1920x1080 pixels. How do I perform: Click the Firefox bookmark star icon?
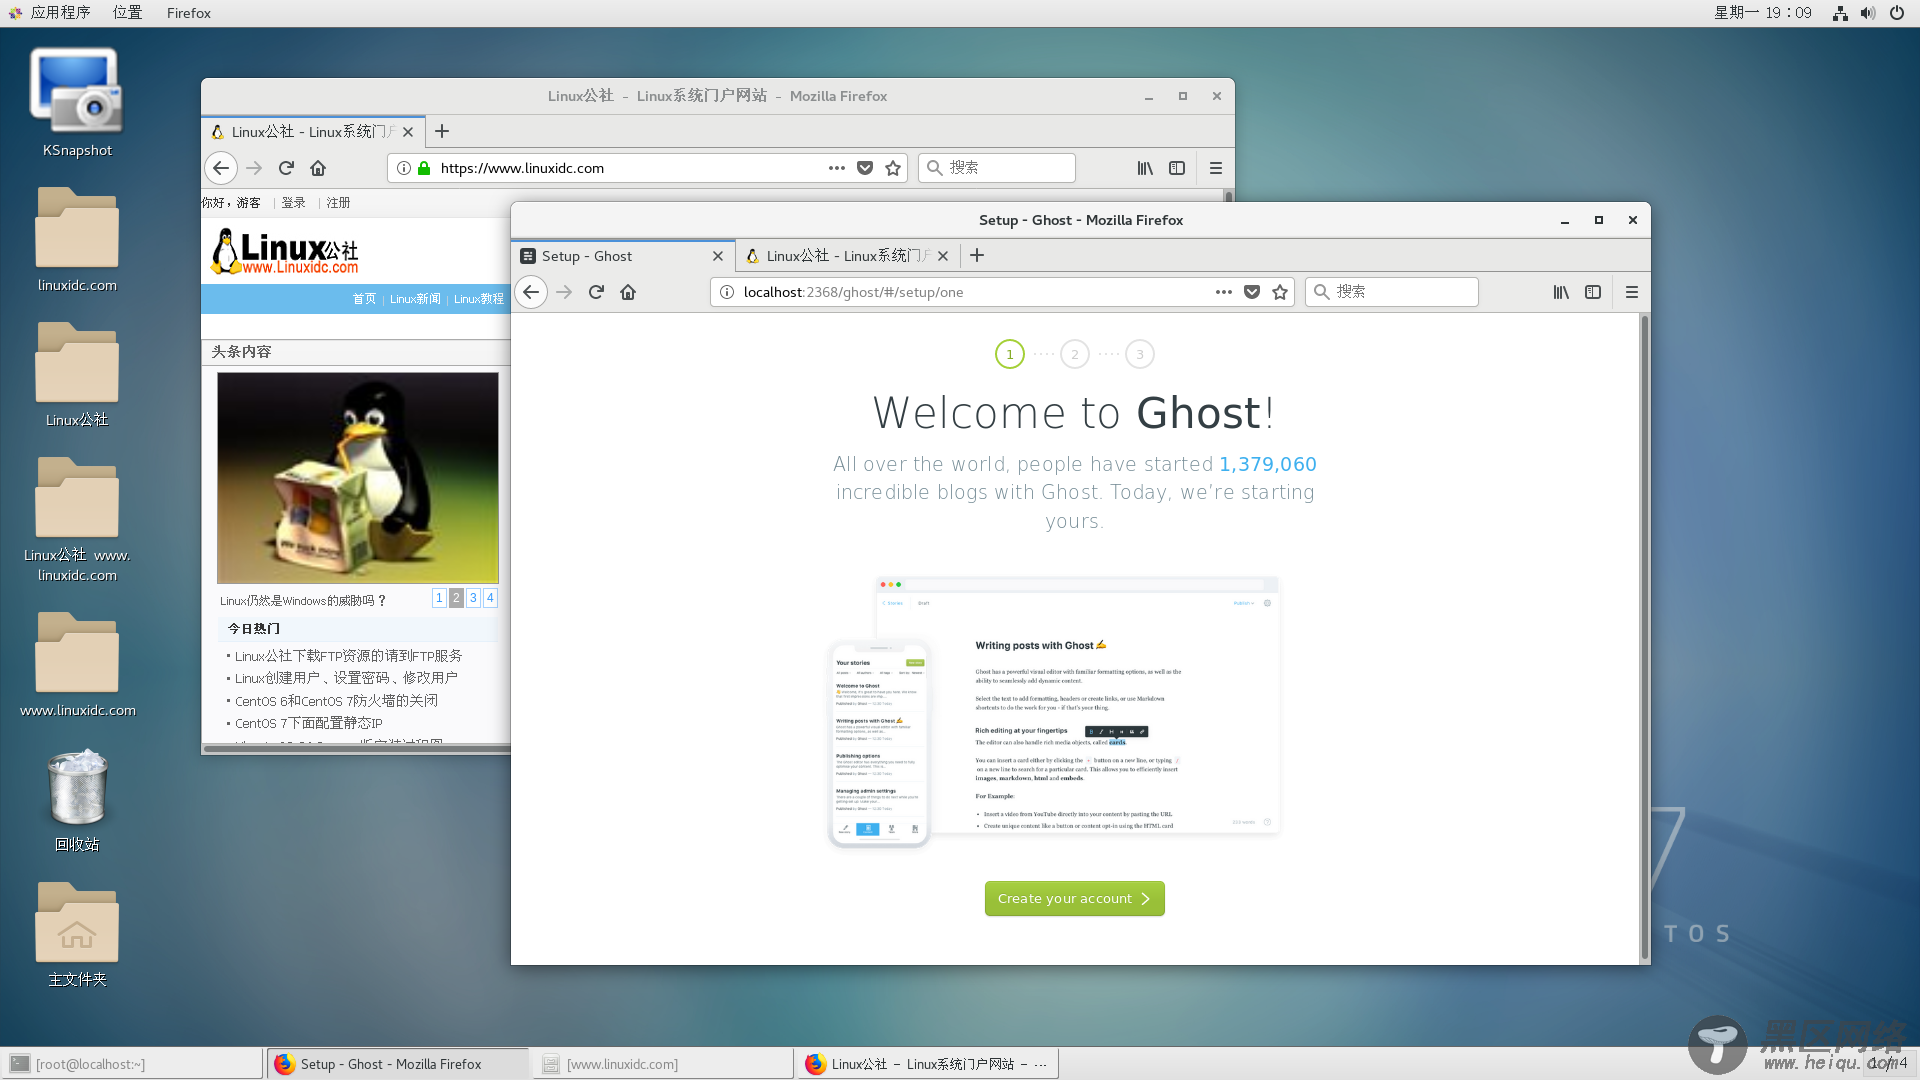pyautogui.click(x=1280, y=291)
